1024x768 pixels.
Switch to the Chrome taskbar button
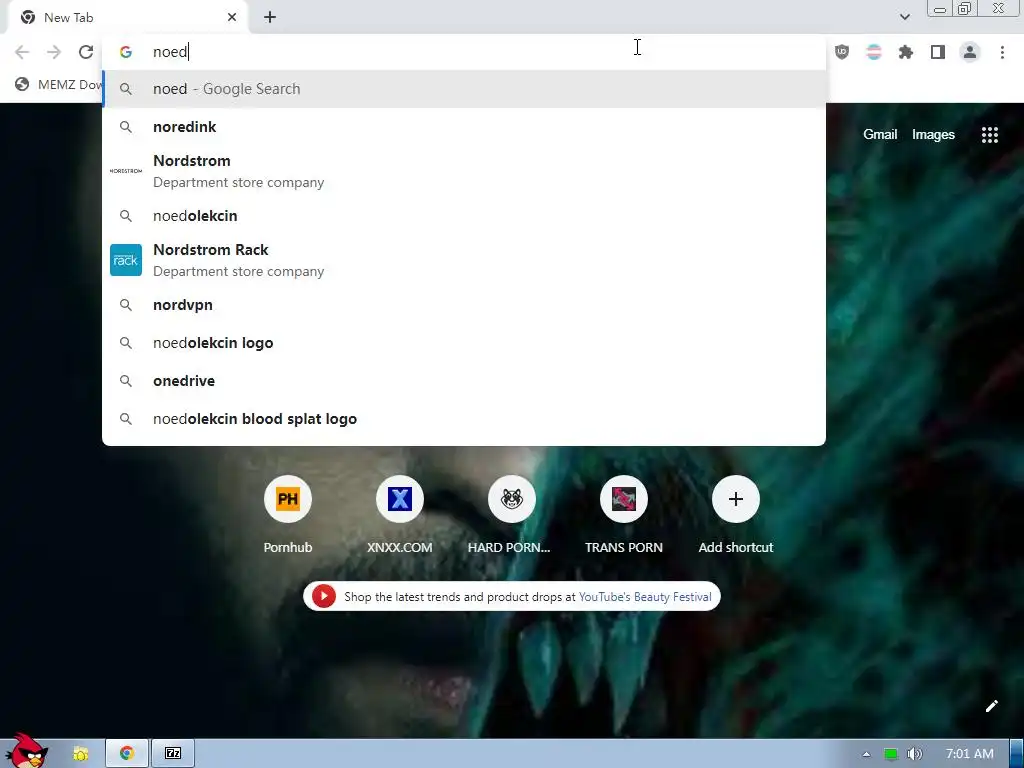click(x=127, y=753)
